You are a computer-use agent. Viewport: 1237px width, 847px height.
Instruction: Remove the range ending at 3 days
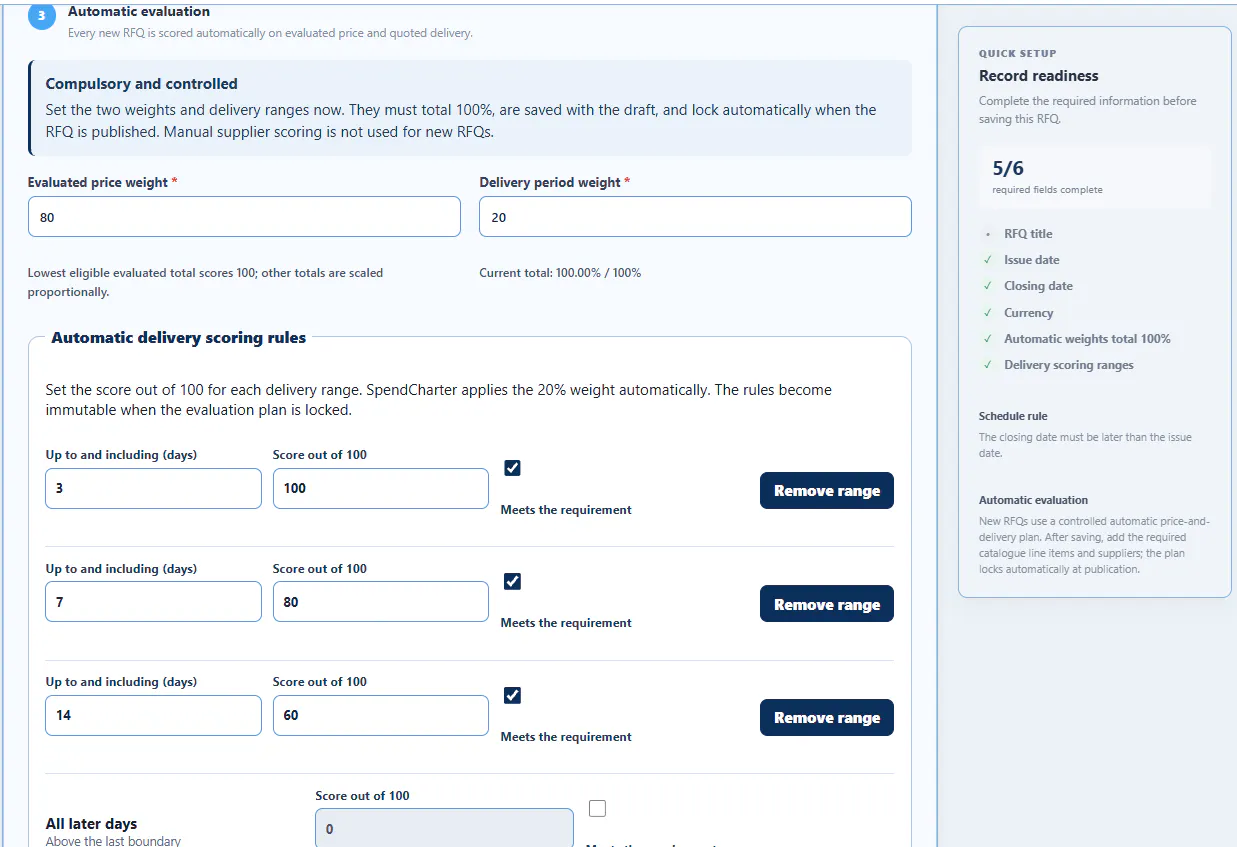point(827,490)
